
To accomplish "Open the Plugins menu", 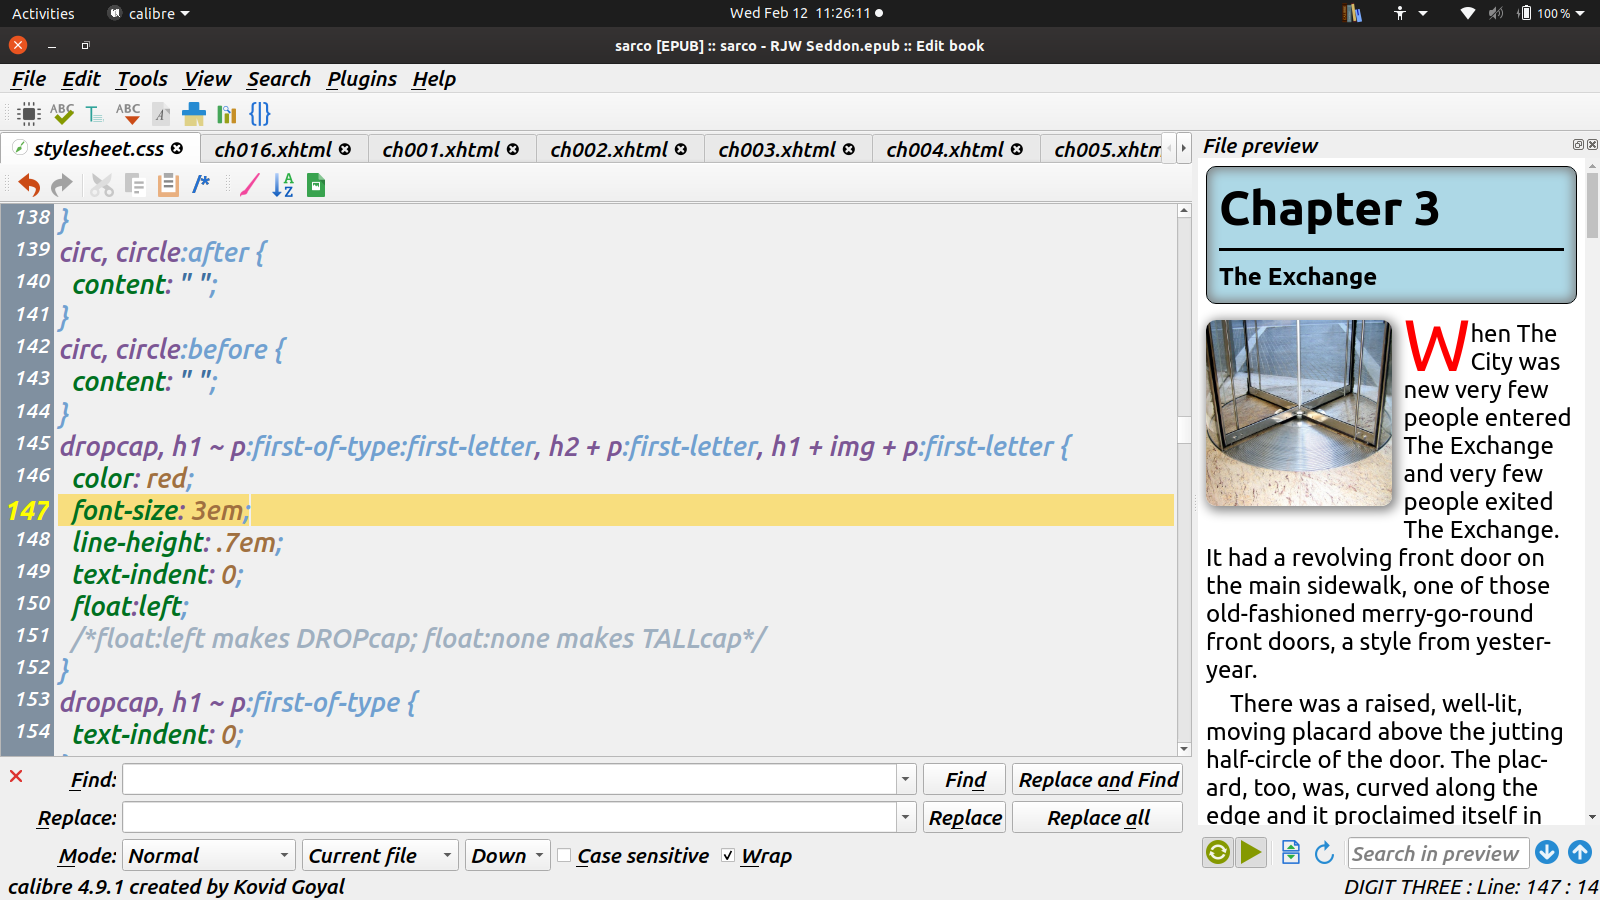I will point(361,79).
